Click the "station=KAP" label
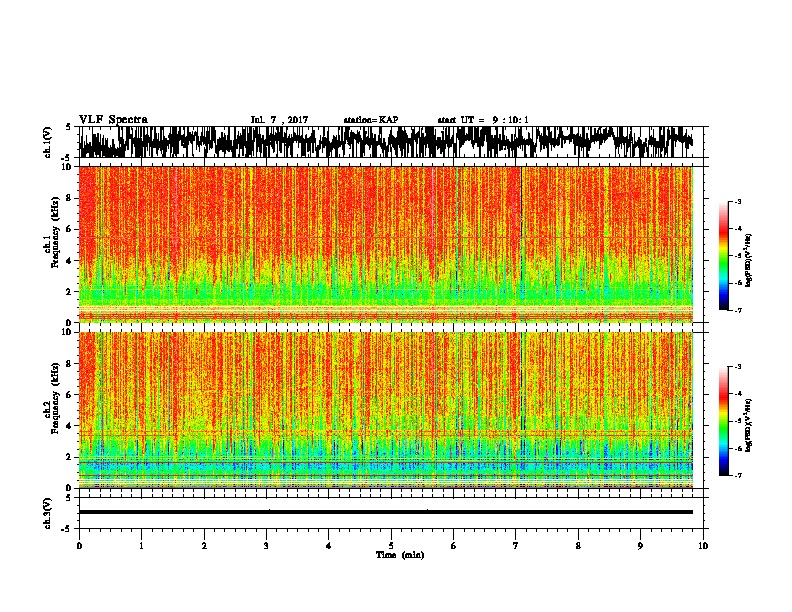This screenshot has width=792, height=612. point(371,120)
